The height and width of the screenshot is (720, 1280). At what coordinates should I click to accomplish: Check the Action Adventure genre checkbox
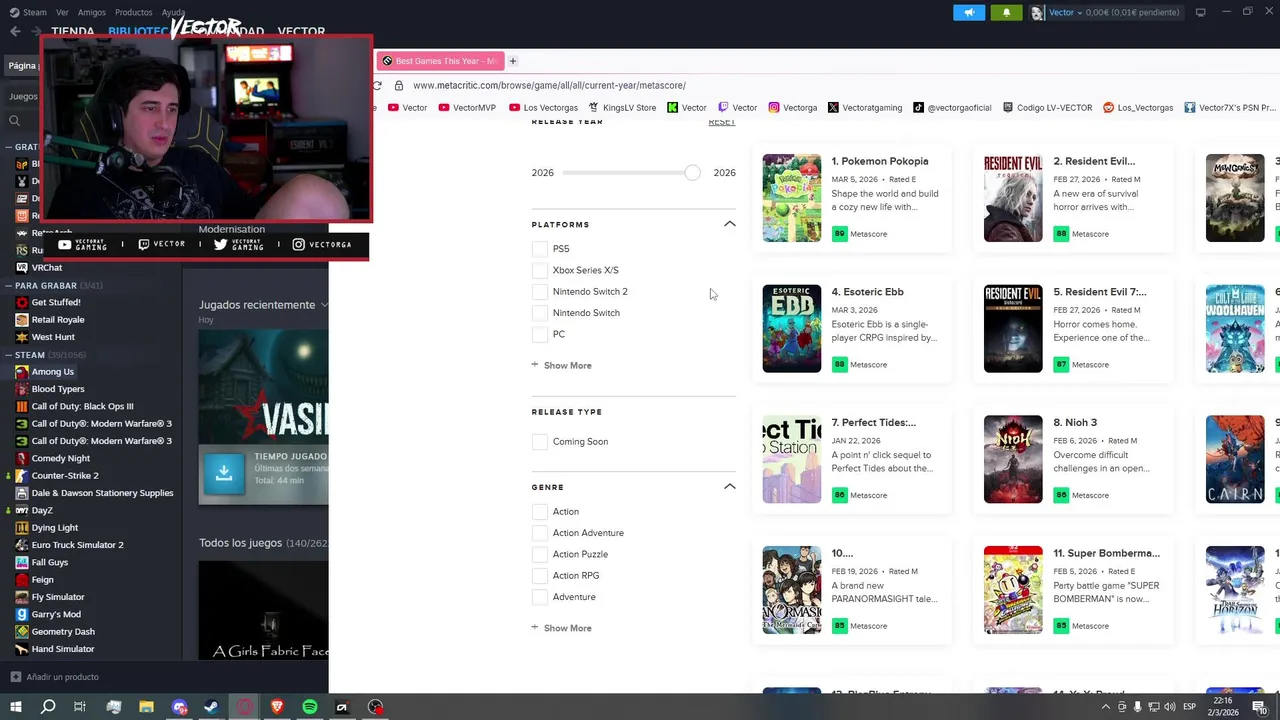point(540,533)
